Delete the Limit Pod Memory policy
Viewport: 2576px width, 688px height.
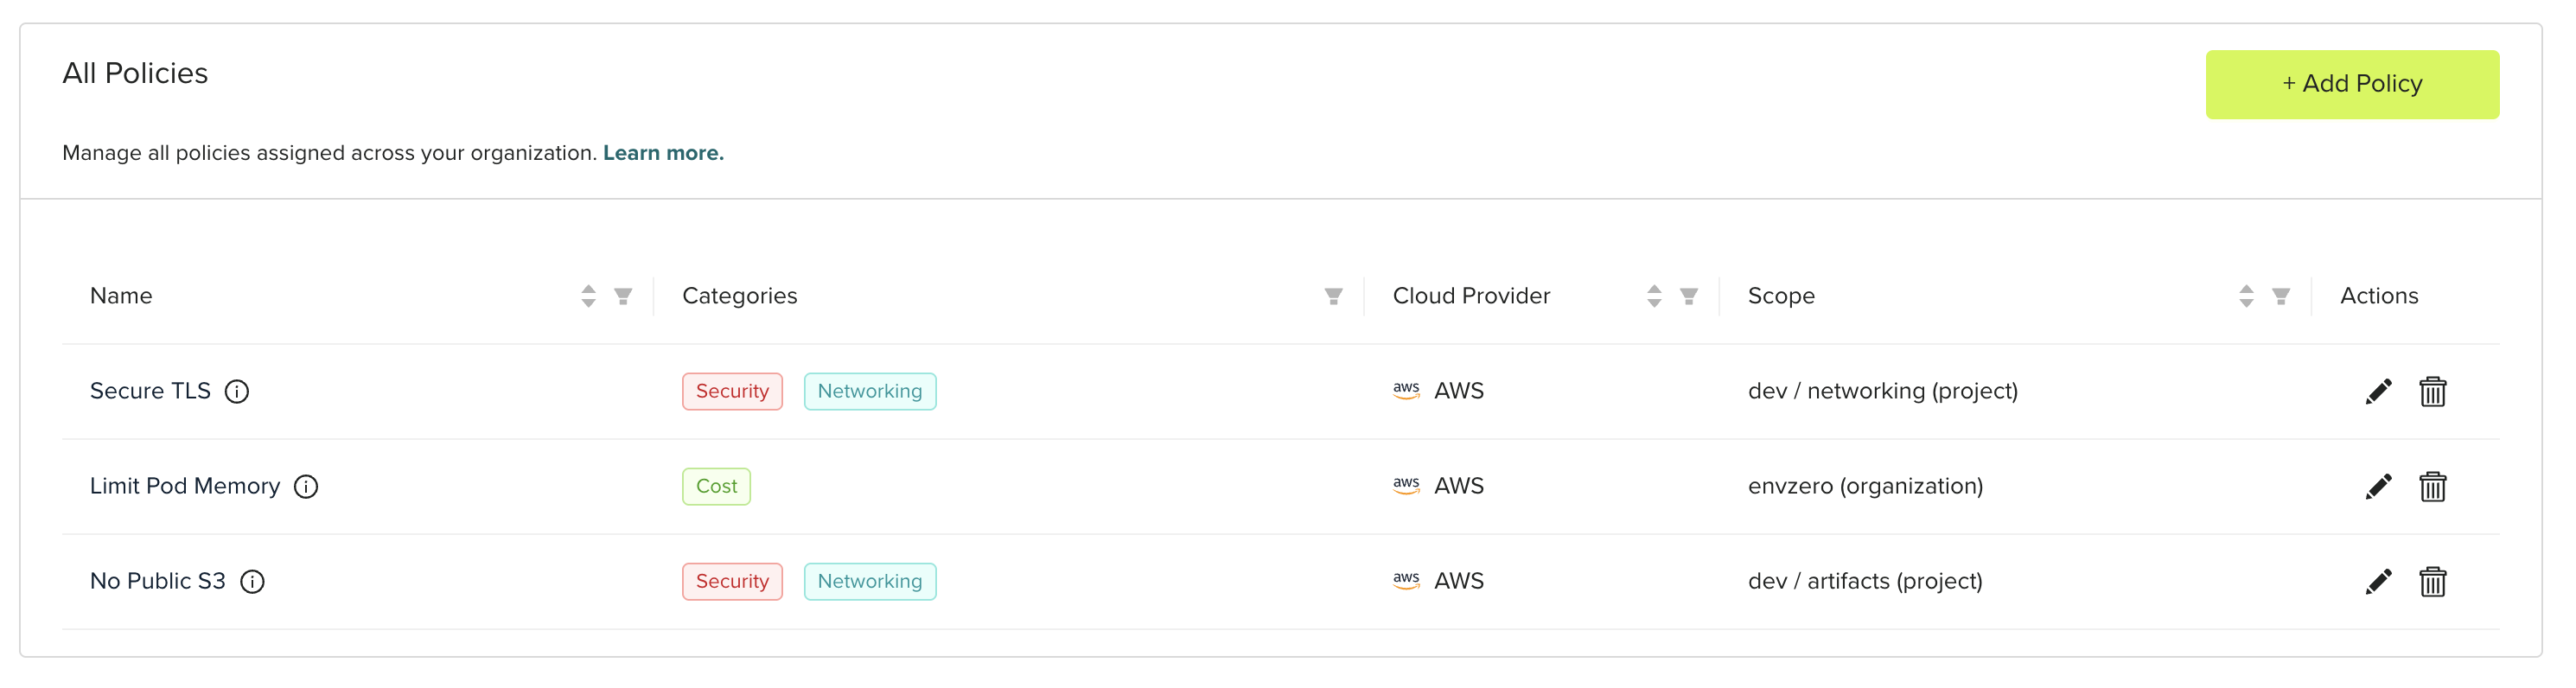(x=2432, y=486)
